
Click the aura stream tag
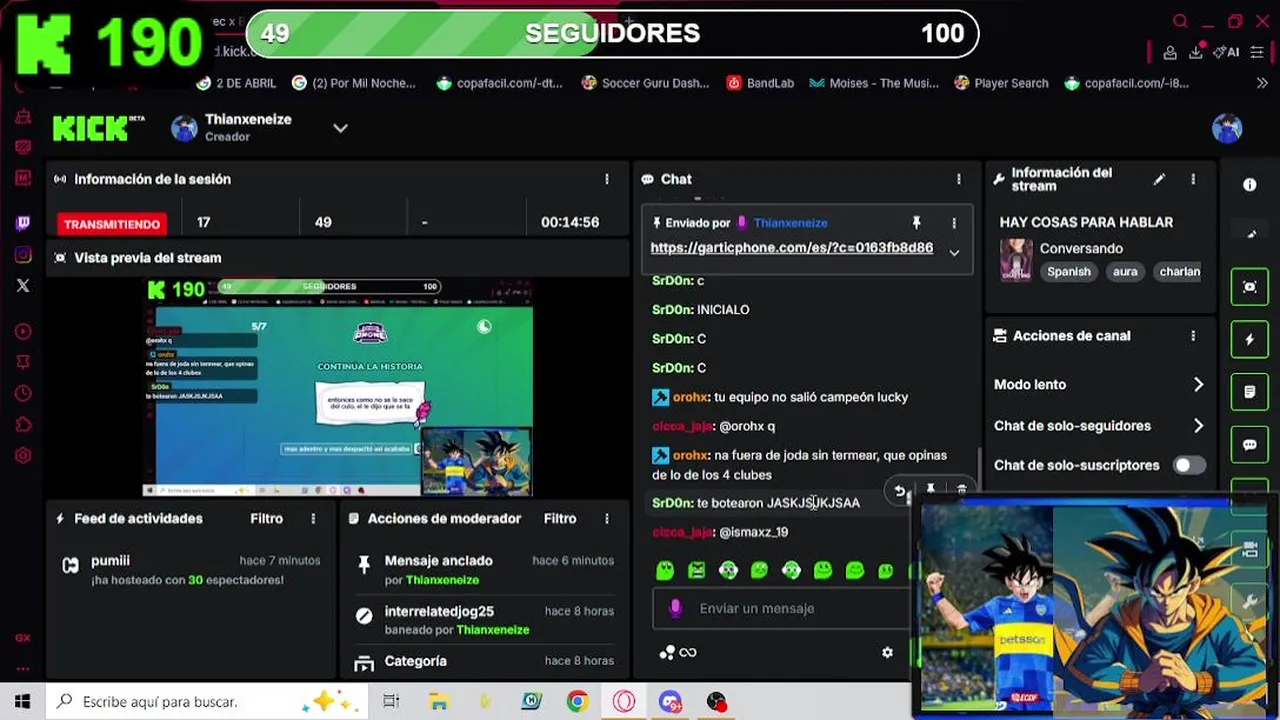1125,271
